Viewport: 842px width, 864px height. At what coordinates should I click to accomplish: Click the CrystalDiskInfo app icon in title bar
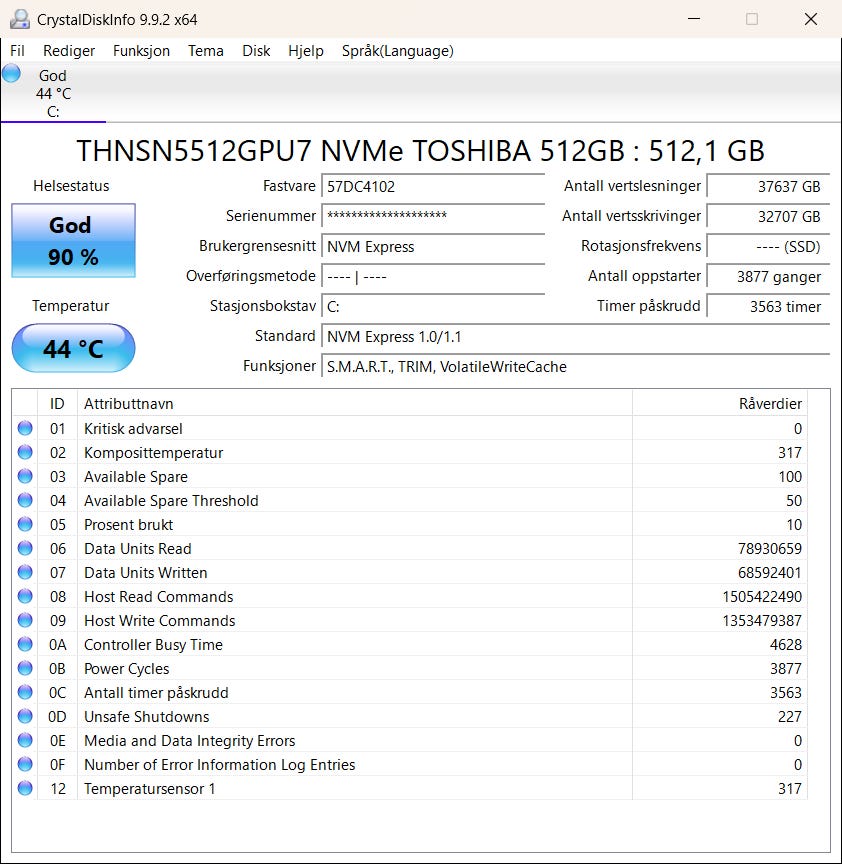click(19, 19)
